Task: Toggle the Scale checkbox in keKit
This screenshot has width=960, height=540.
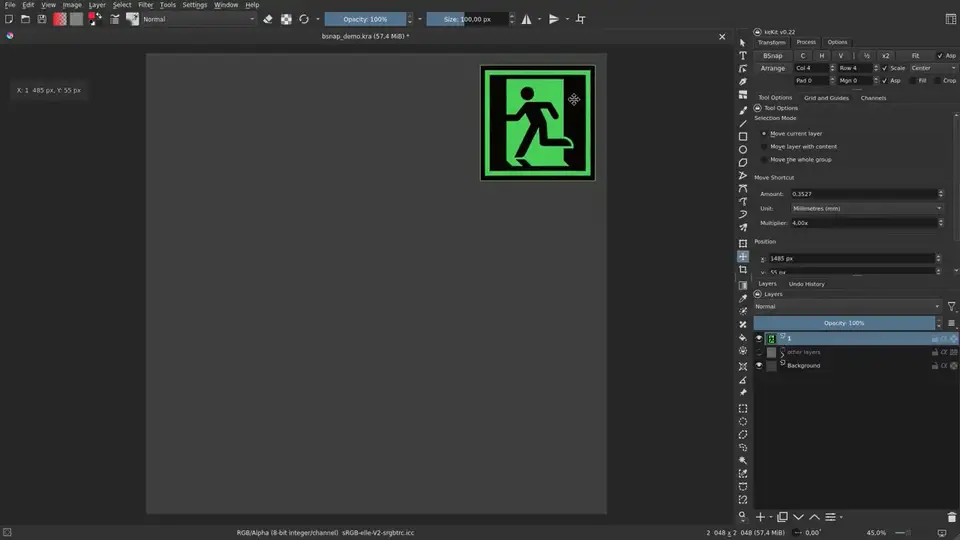Action: tap(884, 68)
